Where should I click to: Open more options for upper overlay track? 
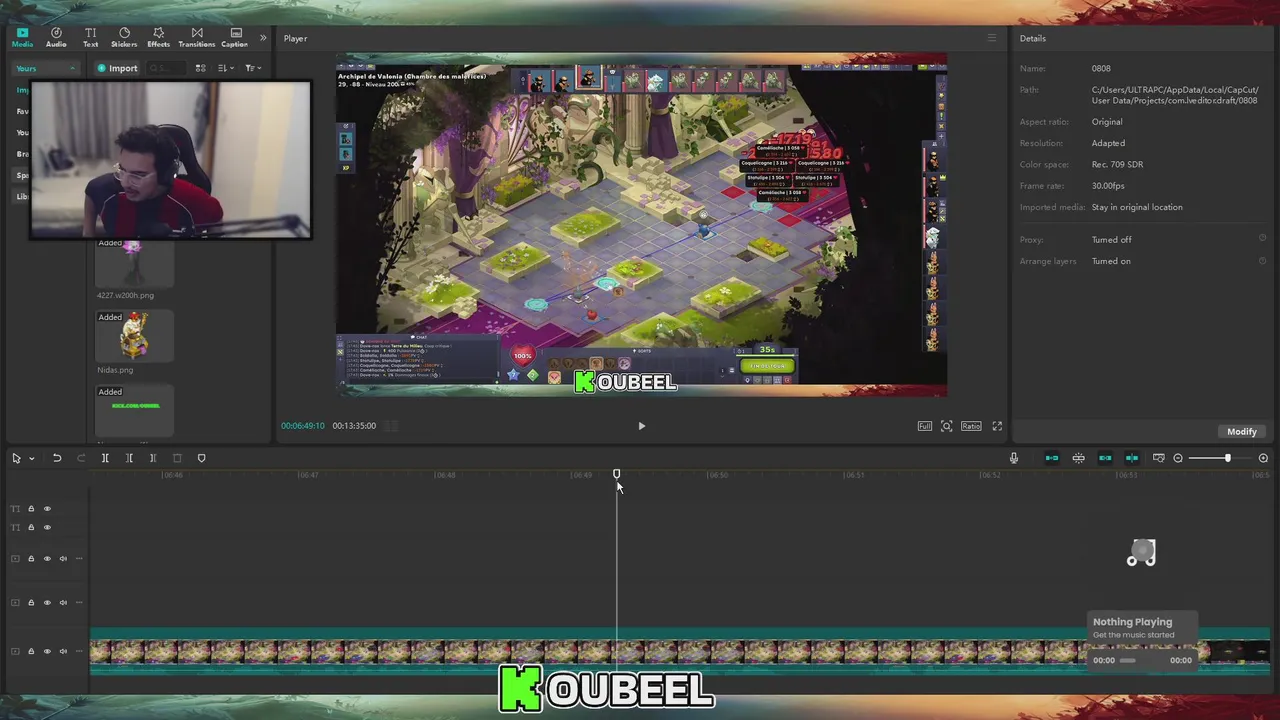pyautogui.click(x=79, y=559)
